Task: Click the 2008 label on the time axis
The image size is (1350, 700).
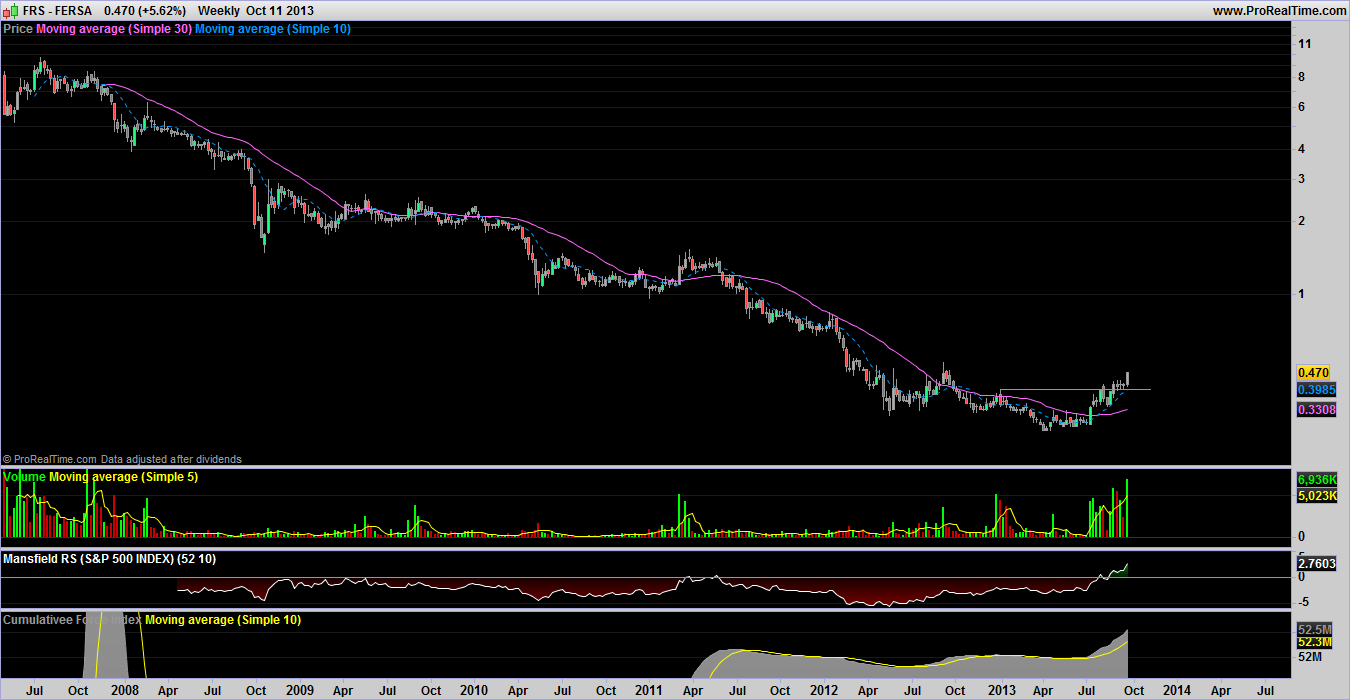Action: tap(124, 690)
